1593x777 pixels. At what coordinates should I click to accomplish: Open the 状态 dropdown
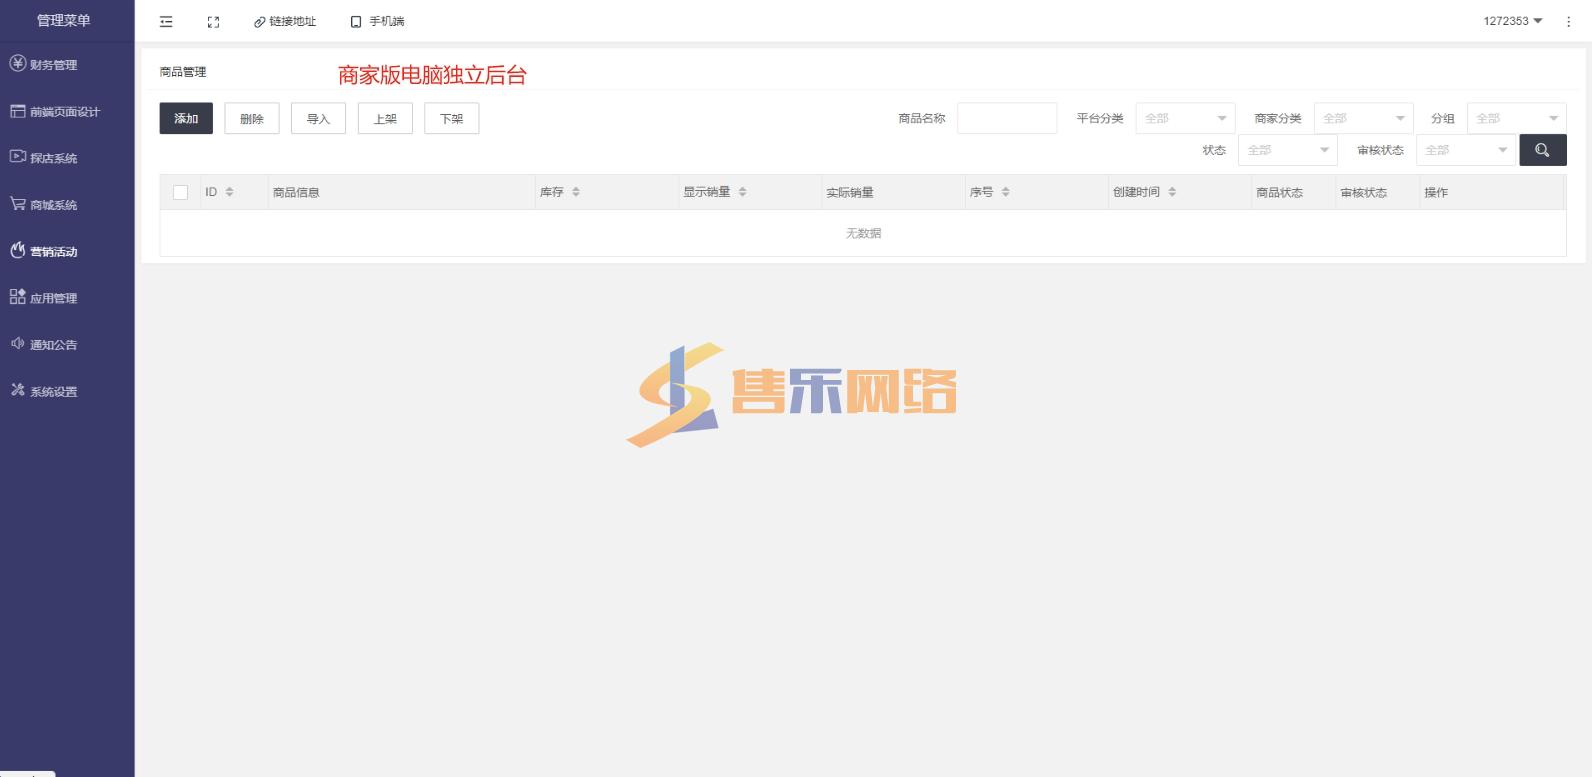(x=1287, y=150)
